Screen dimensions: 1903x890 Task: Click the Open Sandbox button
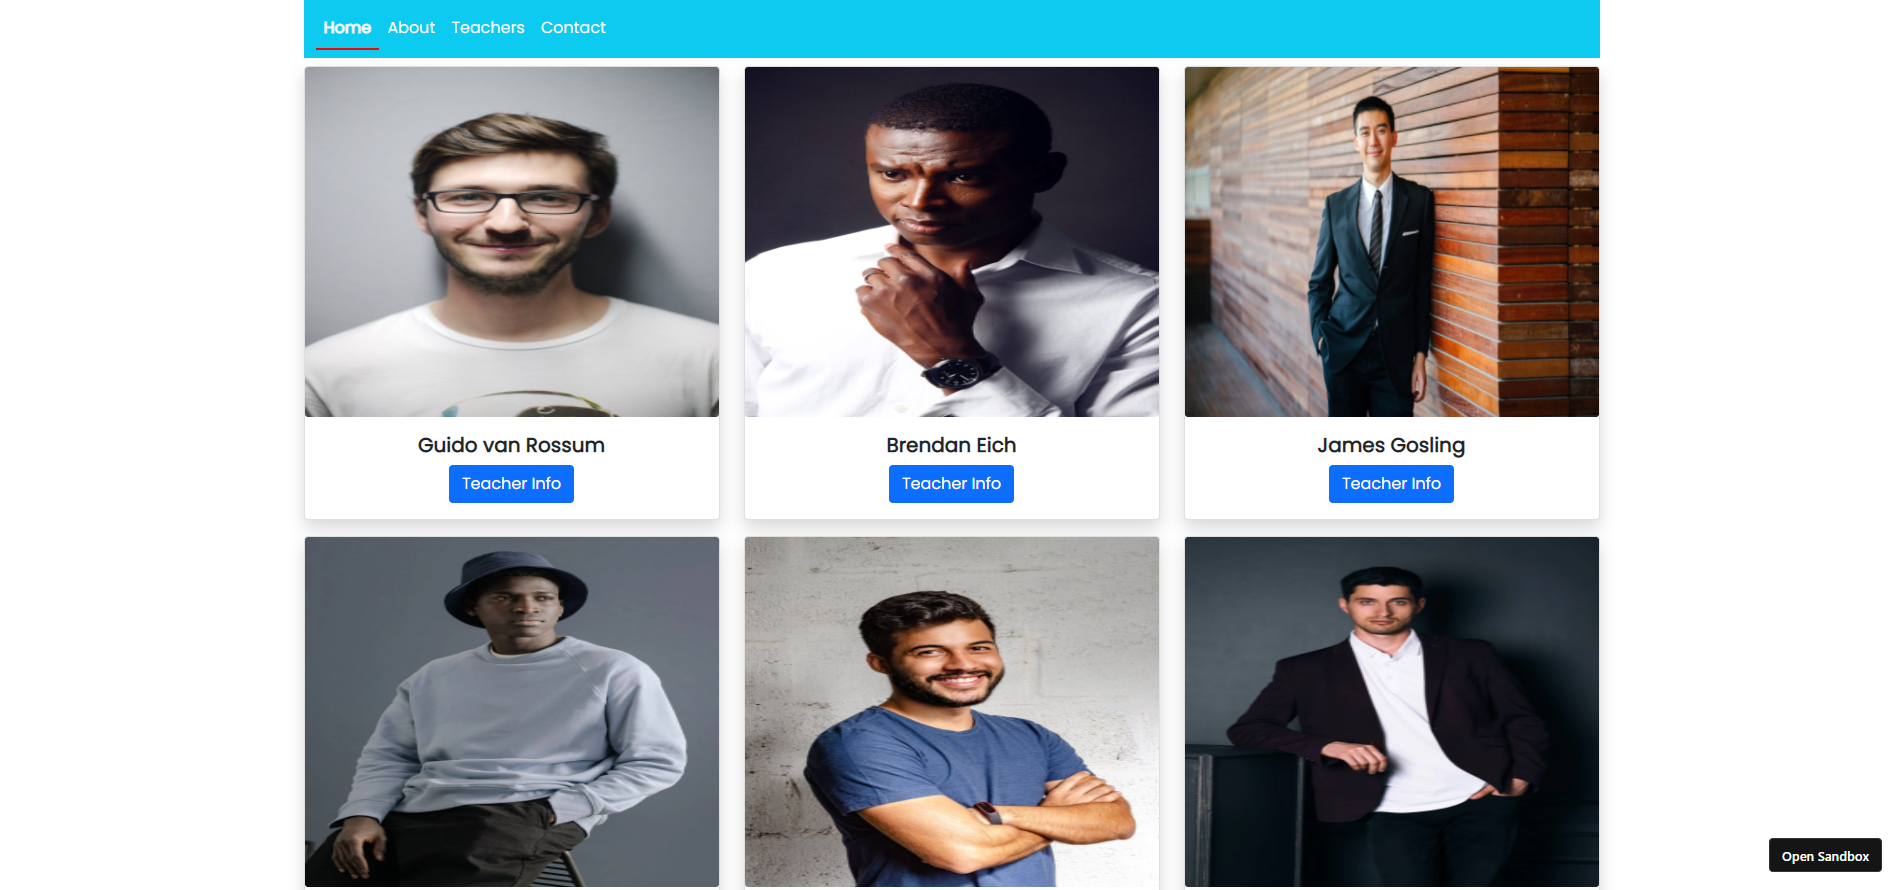pos(1825,856)
